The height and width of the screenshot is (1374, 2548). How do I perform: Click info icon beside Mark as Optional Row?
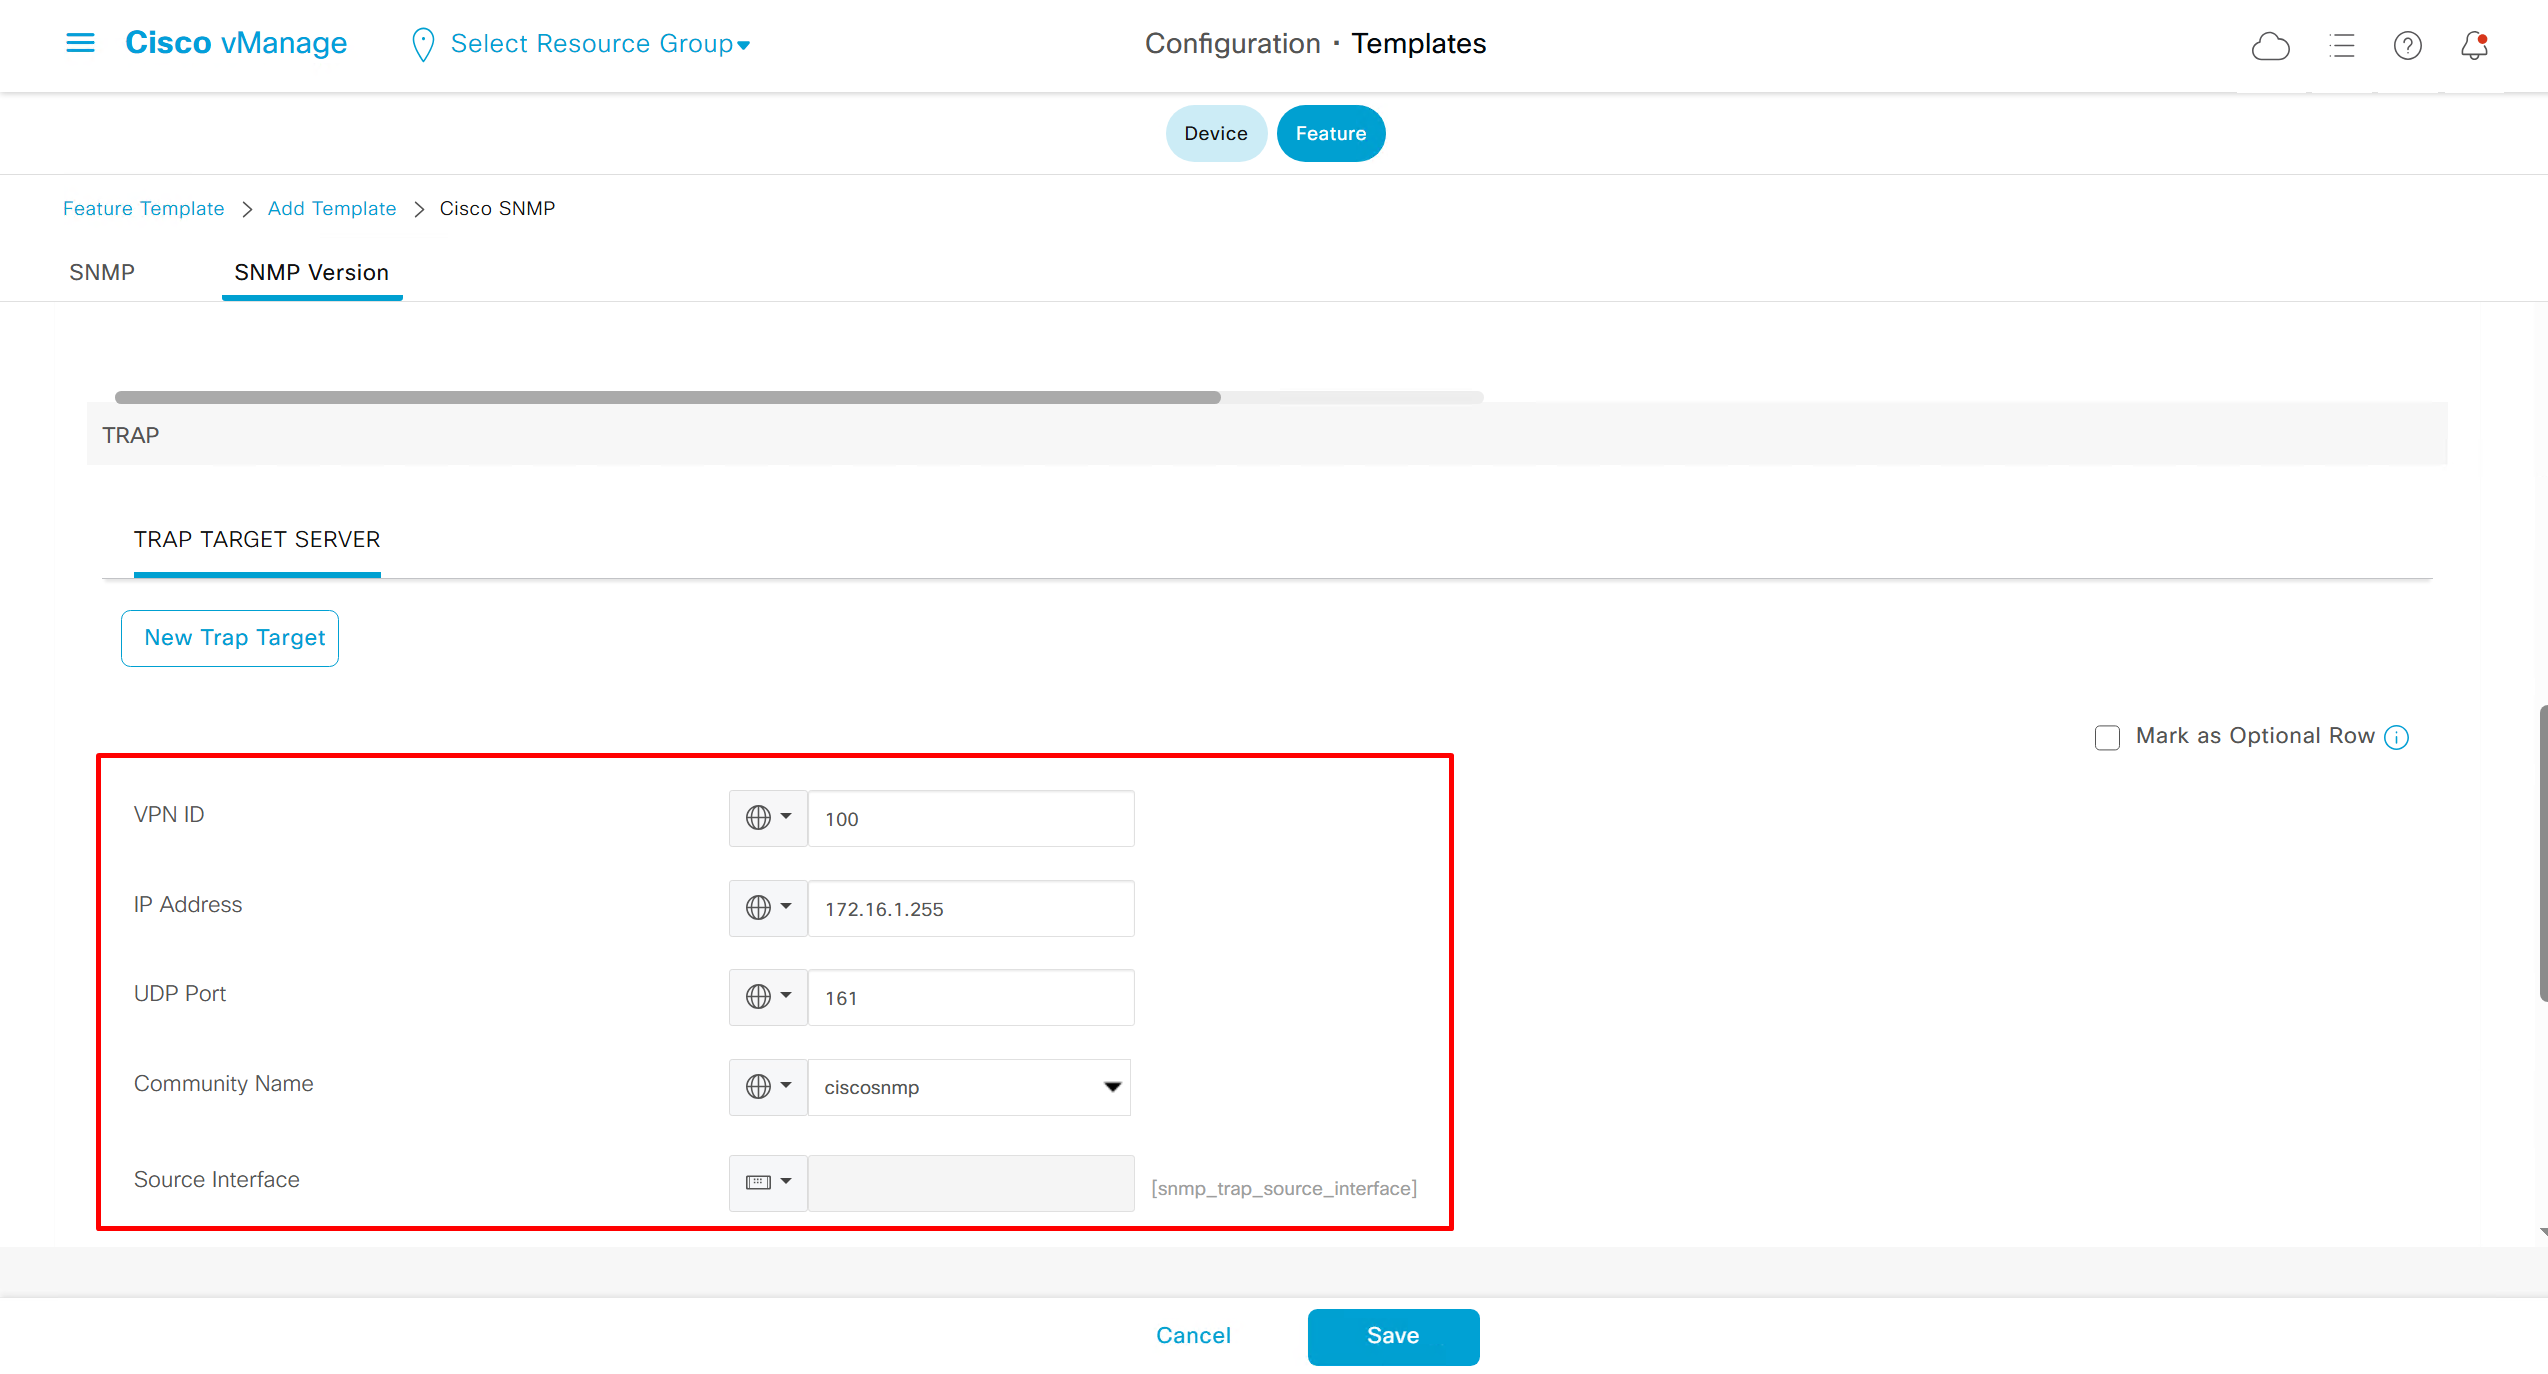(x=2397, y=738)
